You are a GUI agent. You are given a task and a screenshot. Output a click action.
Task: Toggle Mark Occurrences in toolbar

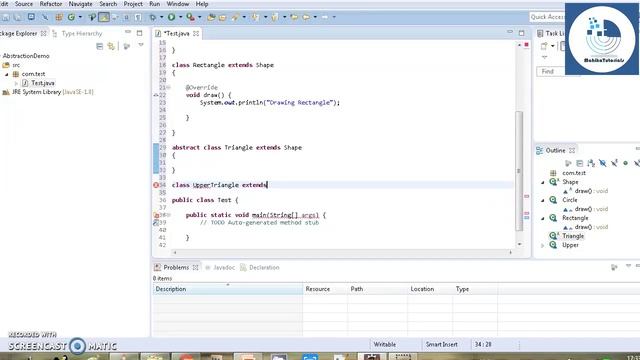click(x=104, y=17)
